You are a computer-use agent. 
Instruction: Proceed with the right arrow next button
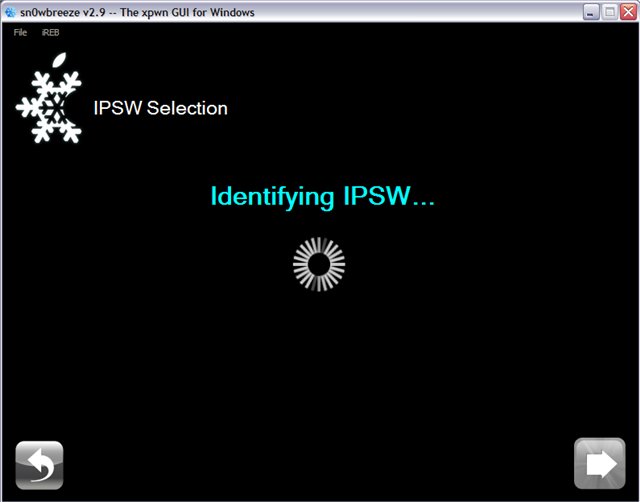coord(600,463)
